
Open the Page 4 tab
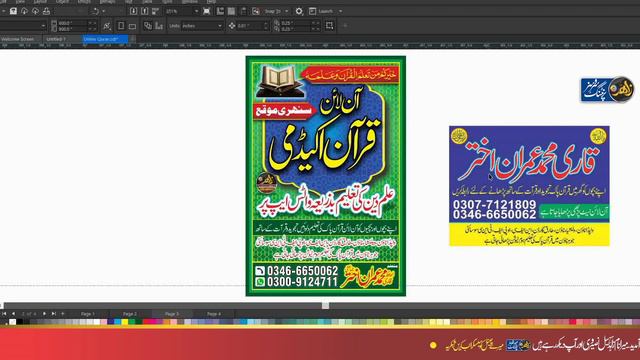214,313
